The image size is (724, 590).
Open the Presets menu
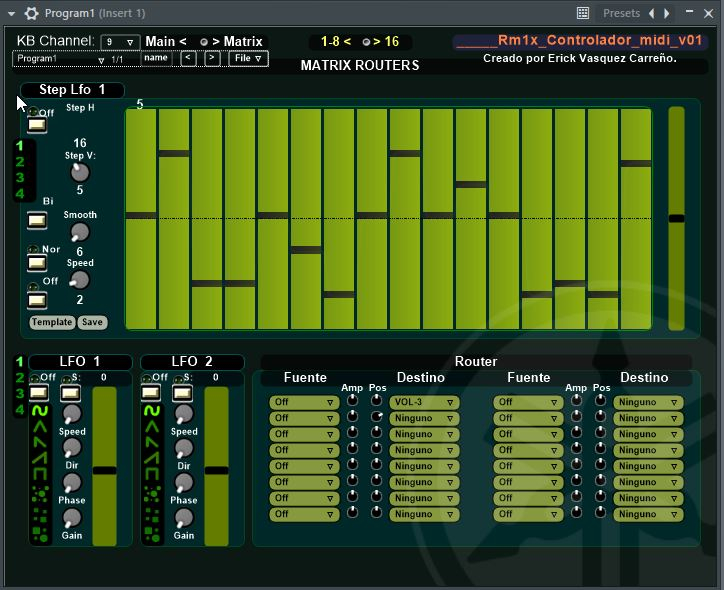click(621, 13)
